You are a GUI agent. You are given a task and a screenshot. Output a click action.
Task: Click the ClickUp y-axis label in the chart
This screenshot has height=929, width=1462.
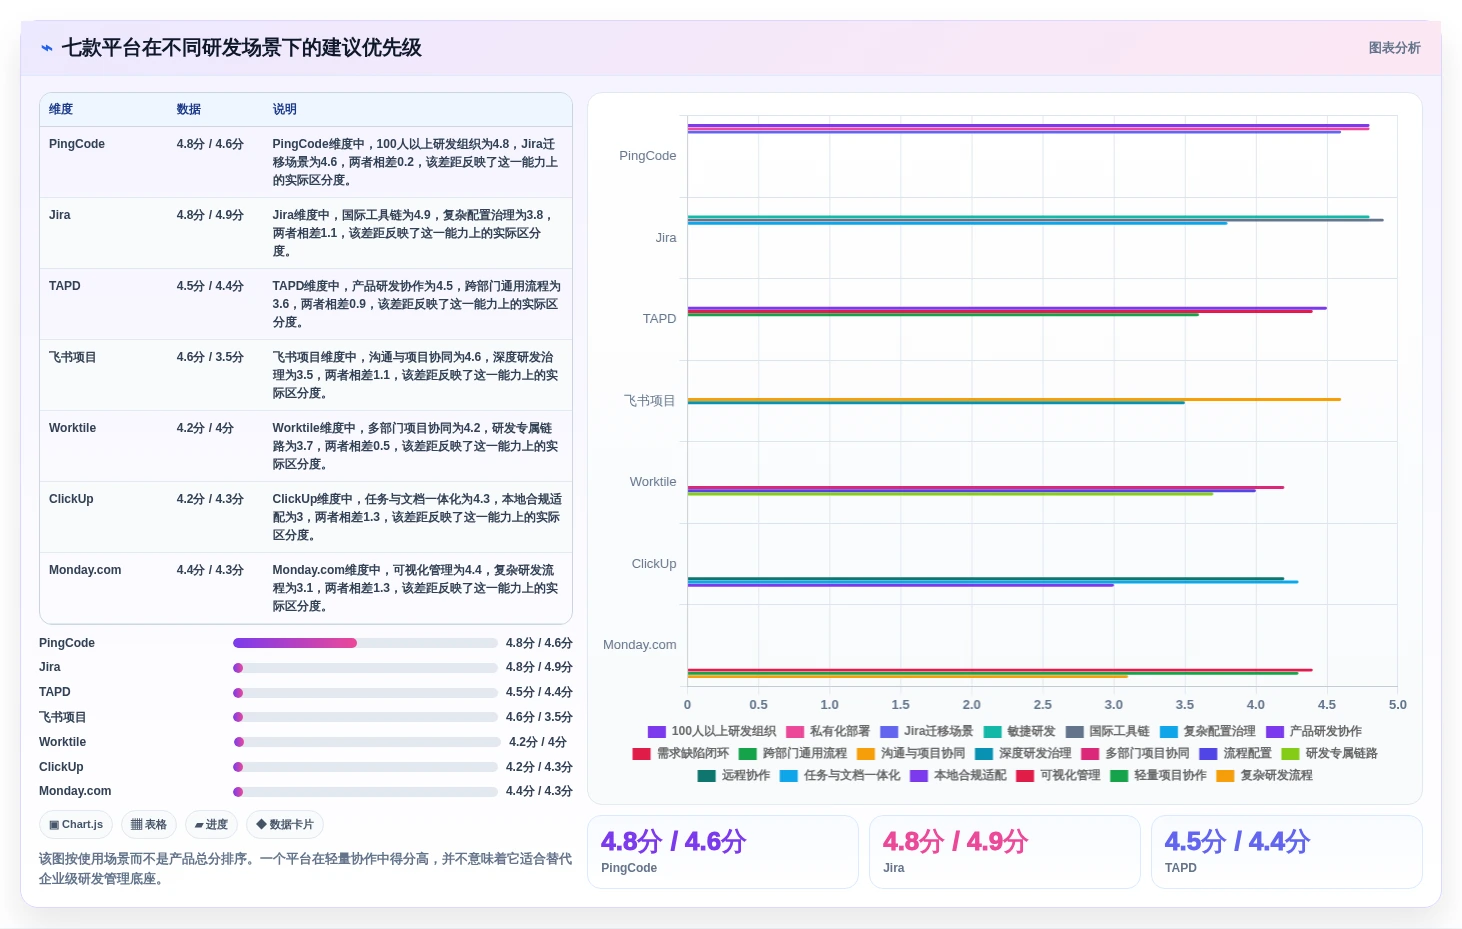[x=654, y=564]
